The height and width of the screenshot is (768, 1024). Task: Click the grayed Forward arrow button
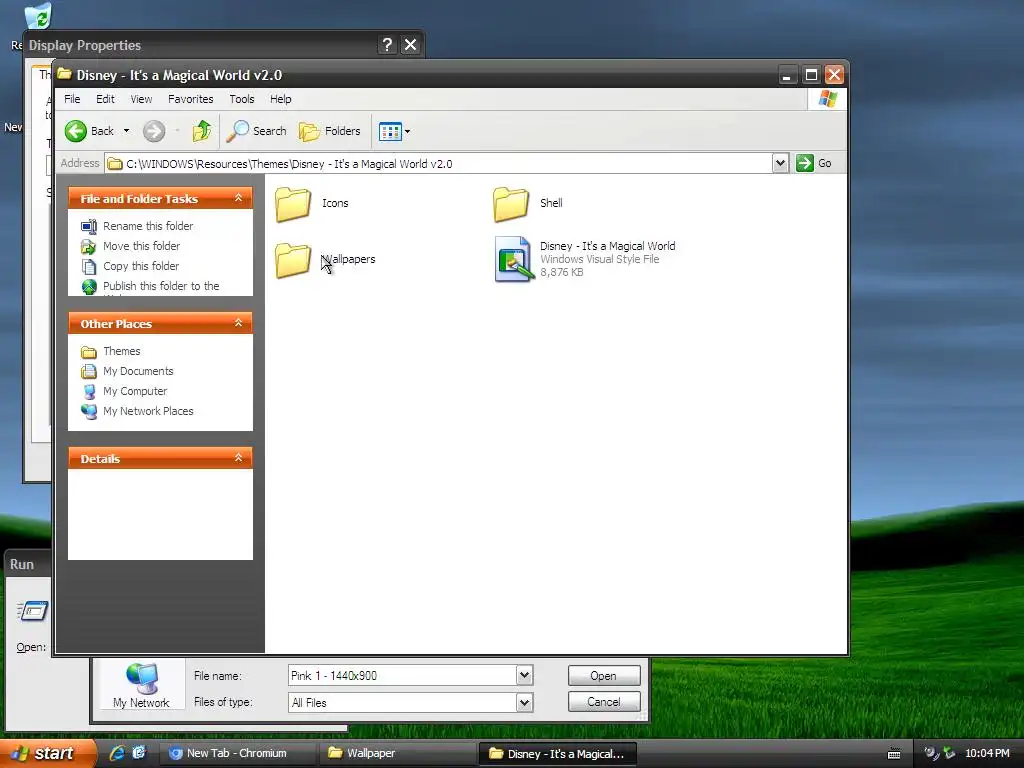click(154, 131)
